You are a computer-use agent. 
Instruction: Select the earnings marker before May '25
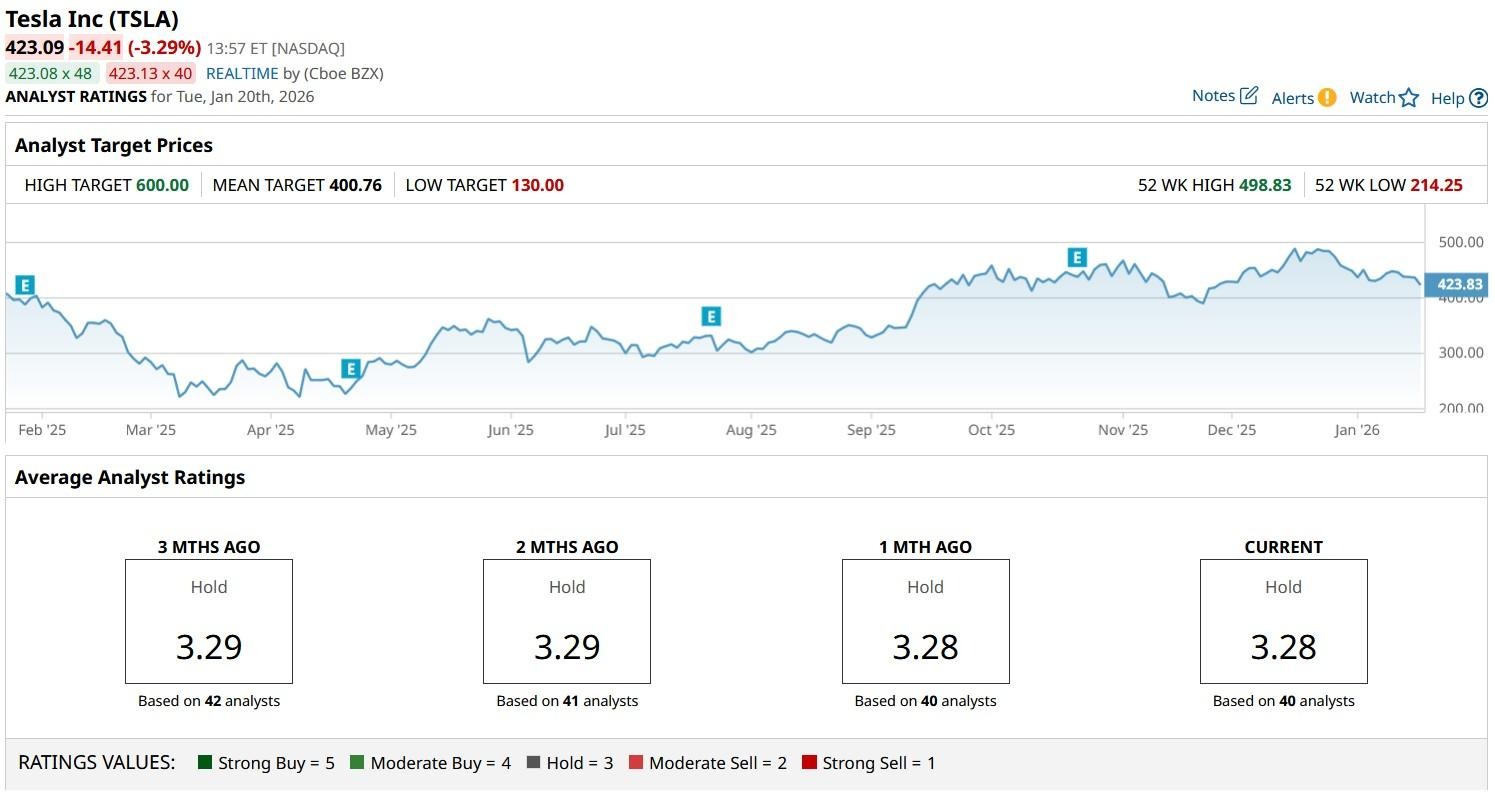[x=350, y=369]
